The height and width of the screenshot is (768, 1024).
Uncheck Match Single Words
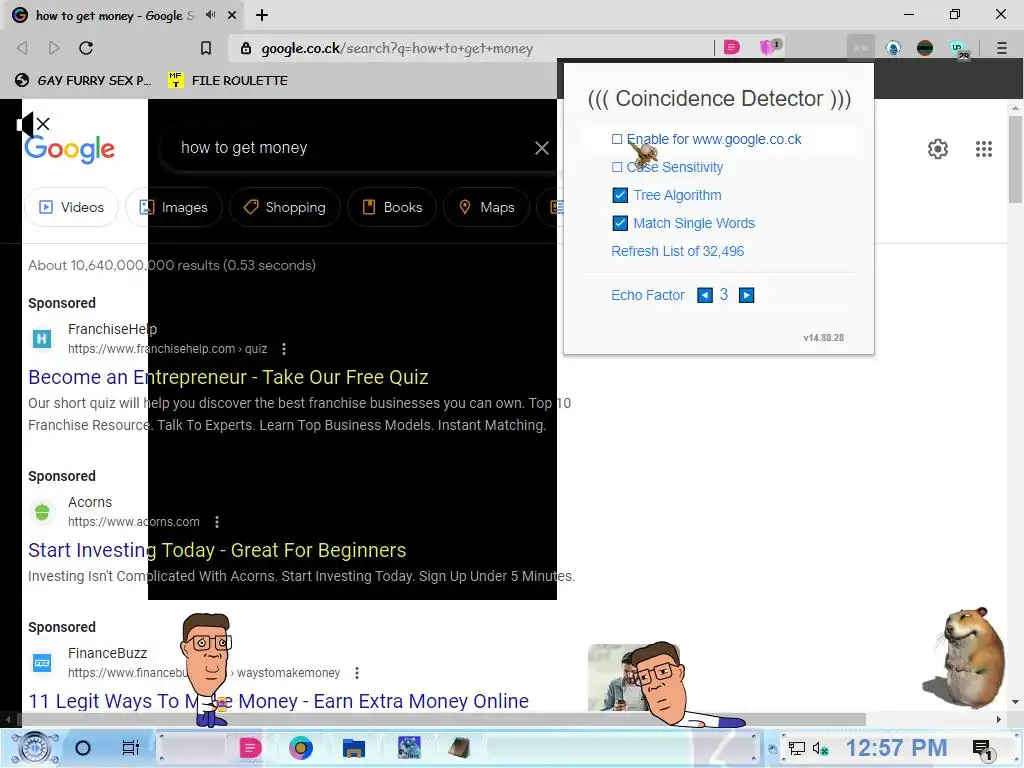coord(620,223)
